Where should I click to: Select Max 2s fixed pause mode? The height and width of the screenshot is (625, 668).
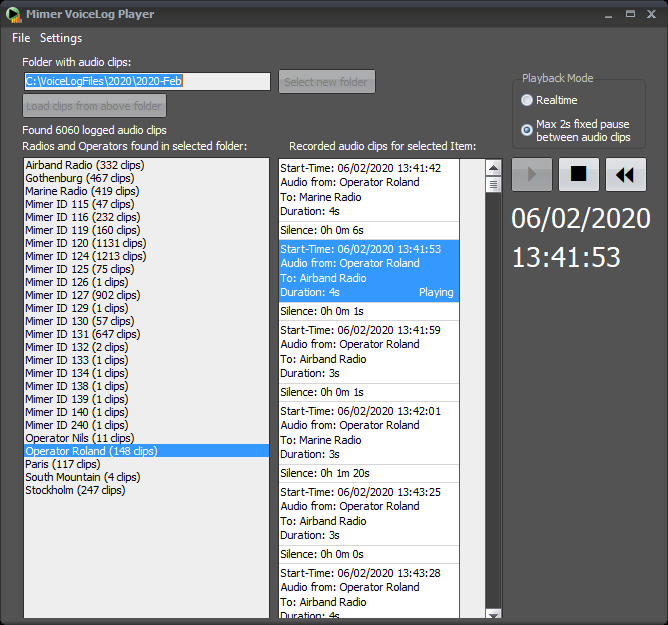(x=527, y=129)
